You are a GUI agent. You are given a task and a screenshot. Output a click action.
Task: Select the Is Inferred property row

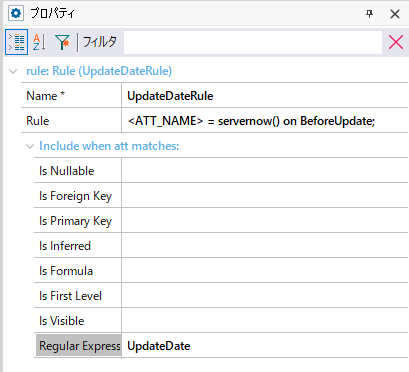tap(221, 246)
